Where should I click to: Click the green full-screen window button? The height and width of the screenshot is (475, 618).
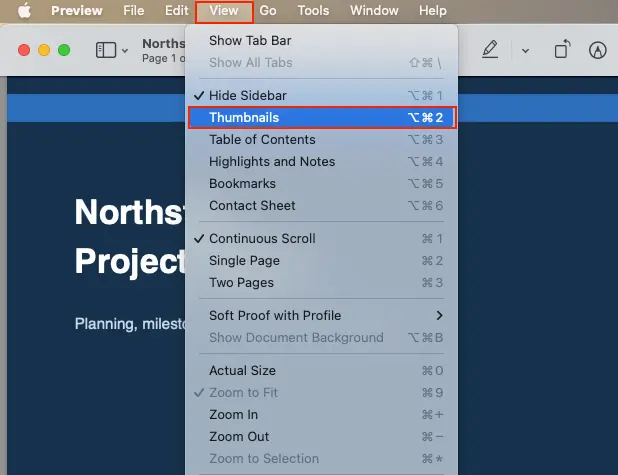[64, 50]
